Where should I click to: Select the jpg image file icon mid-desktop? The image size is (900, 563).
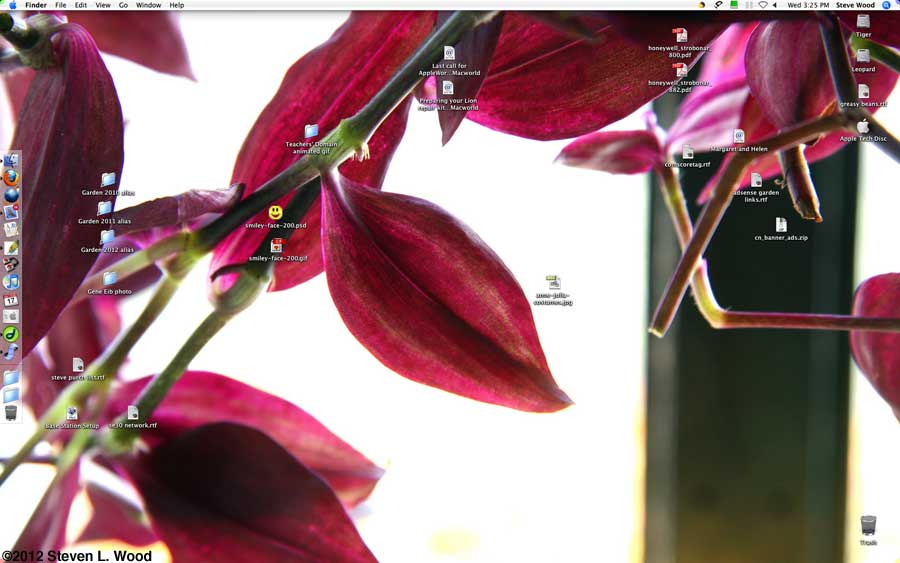[x=553, y=282]
